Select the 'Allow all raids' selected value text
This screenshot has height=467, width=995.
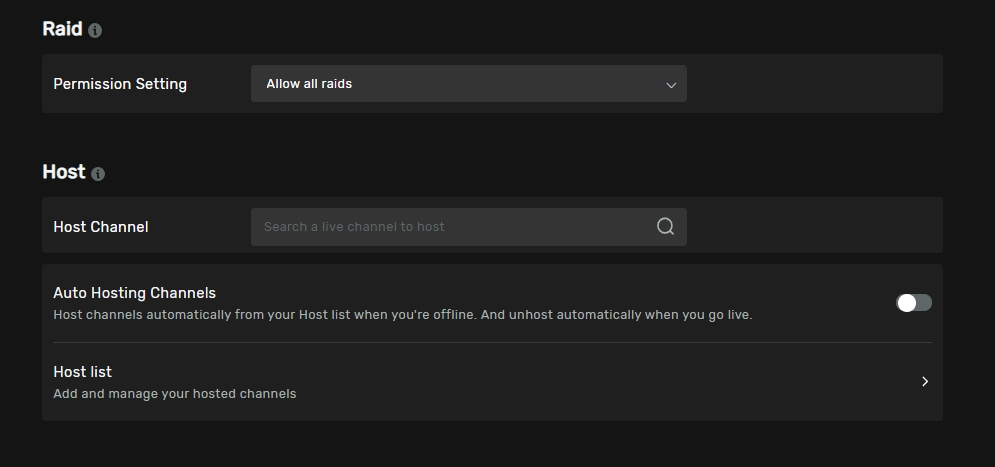pyautogui.click(x=309, y=84)
